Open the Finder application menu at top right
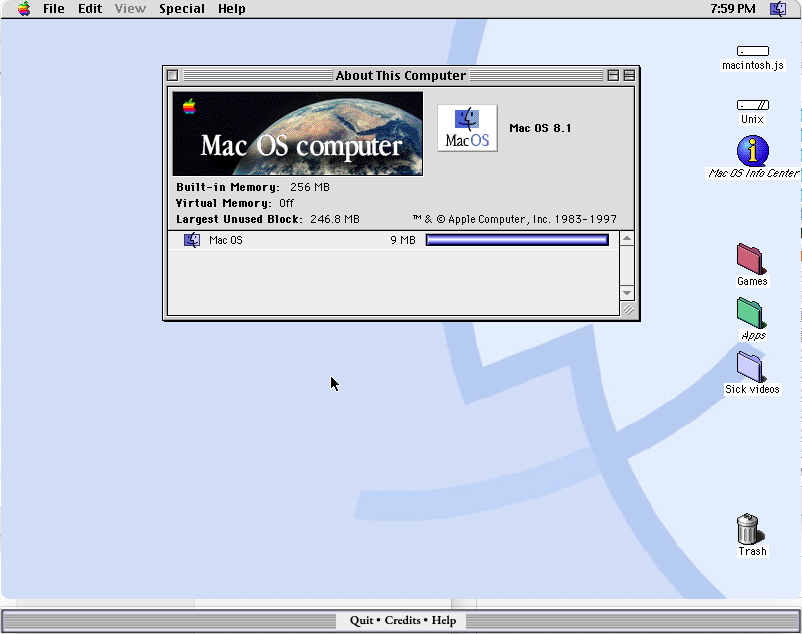The image size is (802, 634). pos(778,9)
